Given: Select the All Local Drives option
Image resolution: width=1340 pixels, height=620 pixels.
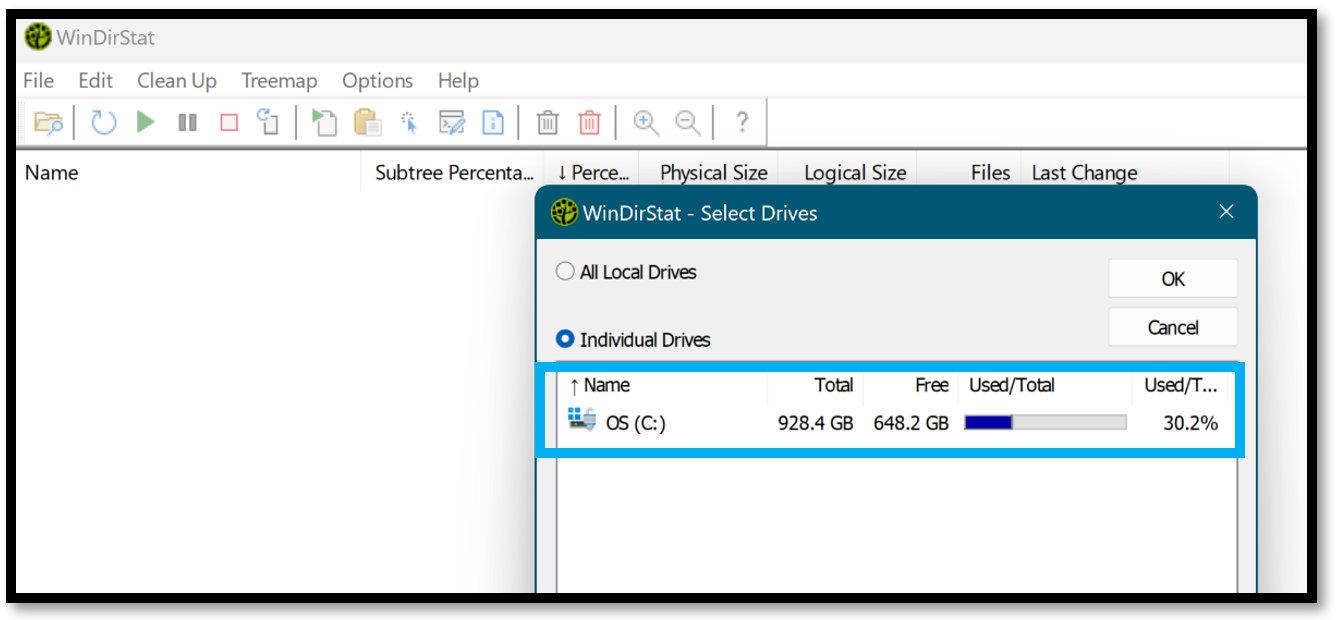Looking at the screenshot, I should tap(565, 271).
